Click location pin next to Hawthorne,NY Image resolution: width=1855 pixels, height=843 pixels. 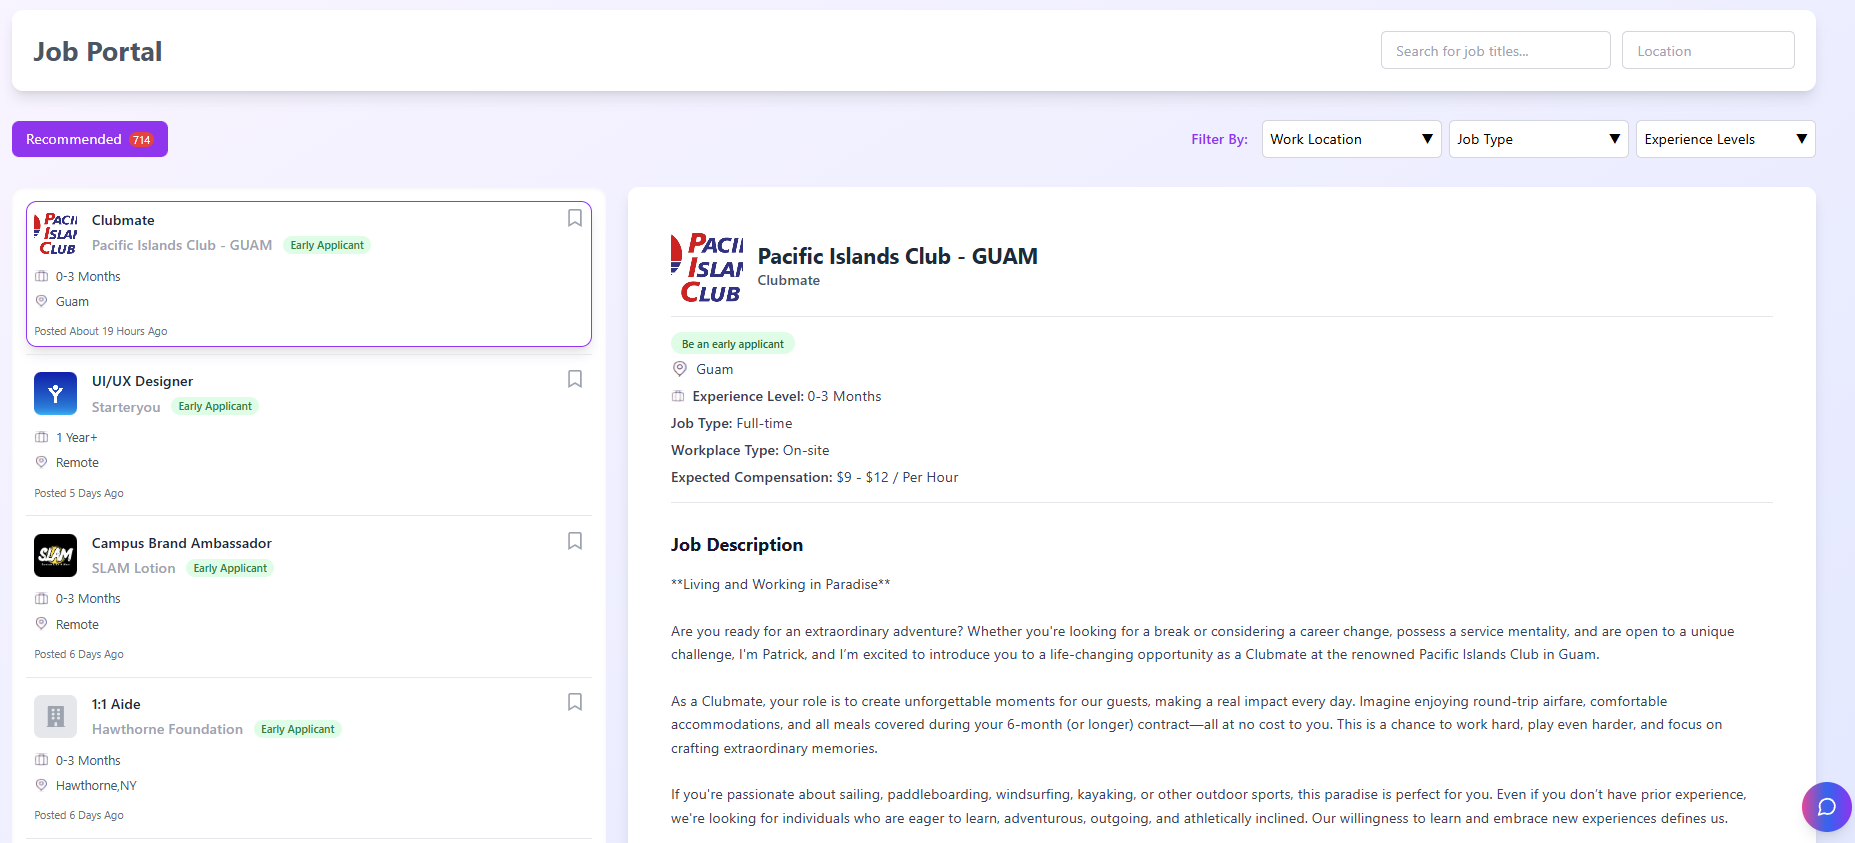[x=41, y=785]
